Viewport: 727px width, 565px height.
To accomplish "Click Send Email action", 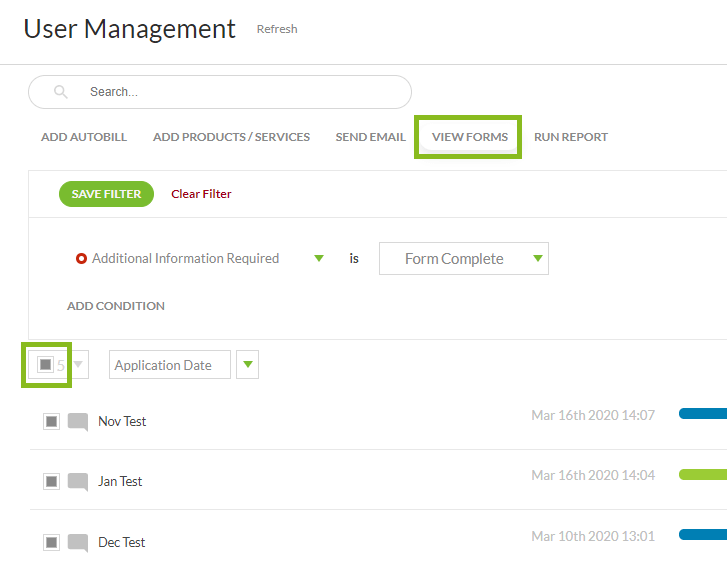I will [370, 137].
